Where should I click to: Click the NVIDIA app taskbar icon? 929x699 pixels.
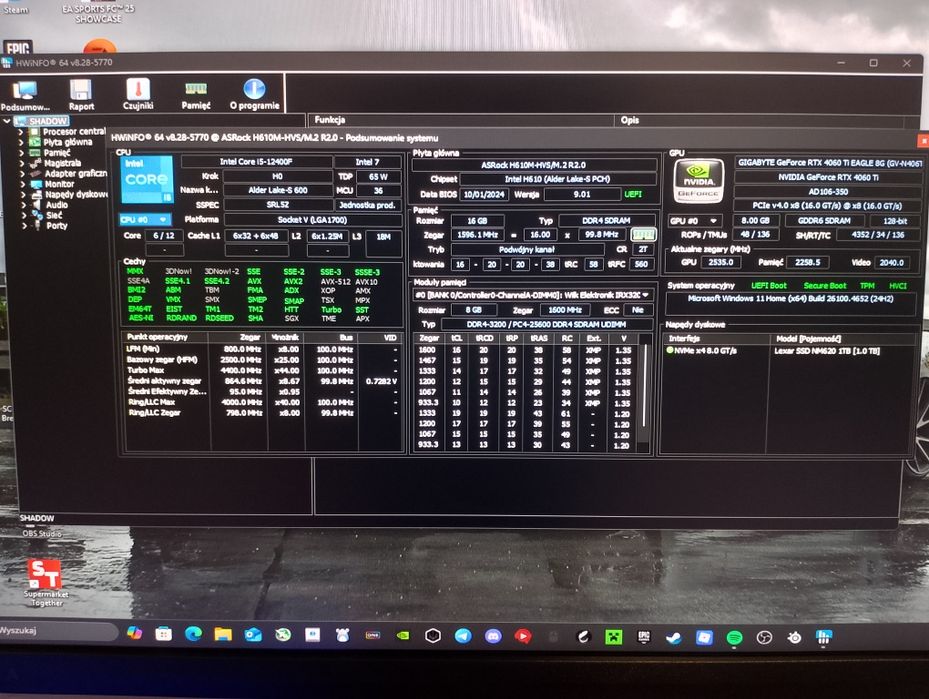tap(403, 636)
